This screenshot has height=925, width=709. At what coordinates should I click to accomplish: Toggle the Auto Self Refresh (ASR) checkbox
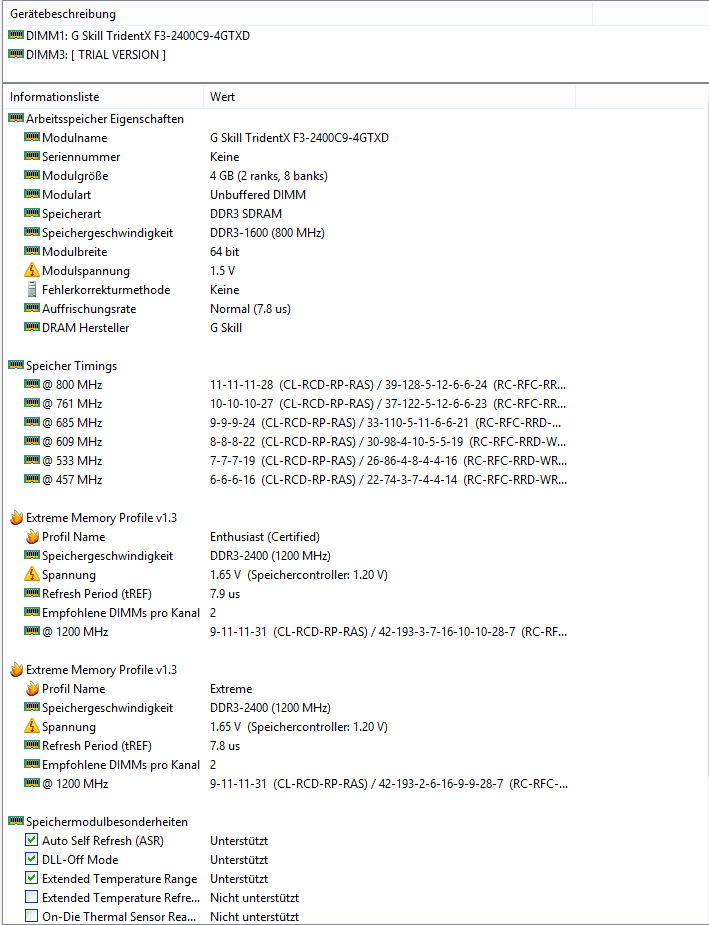(32, 840)
